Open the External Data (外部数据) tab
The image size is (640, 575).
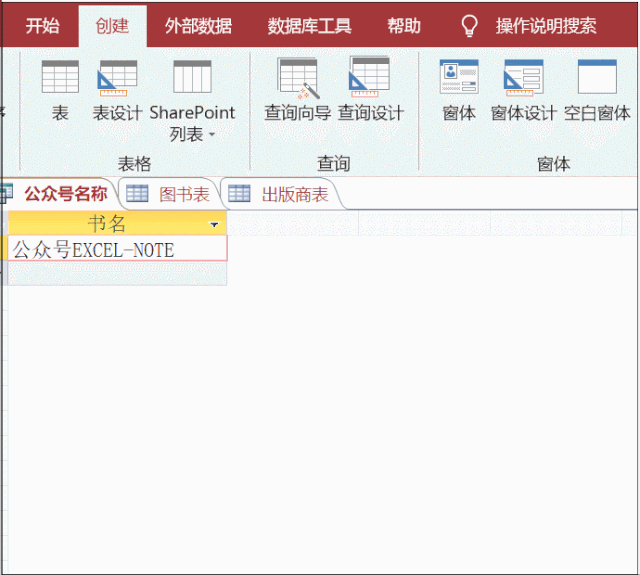[x=198, y=26]
